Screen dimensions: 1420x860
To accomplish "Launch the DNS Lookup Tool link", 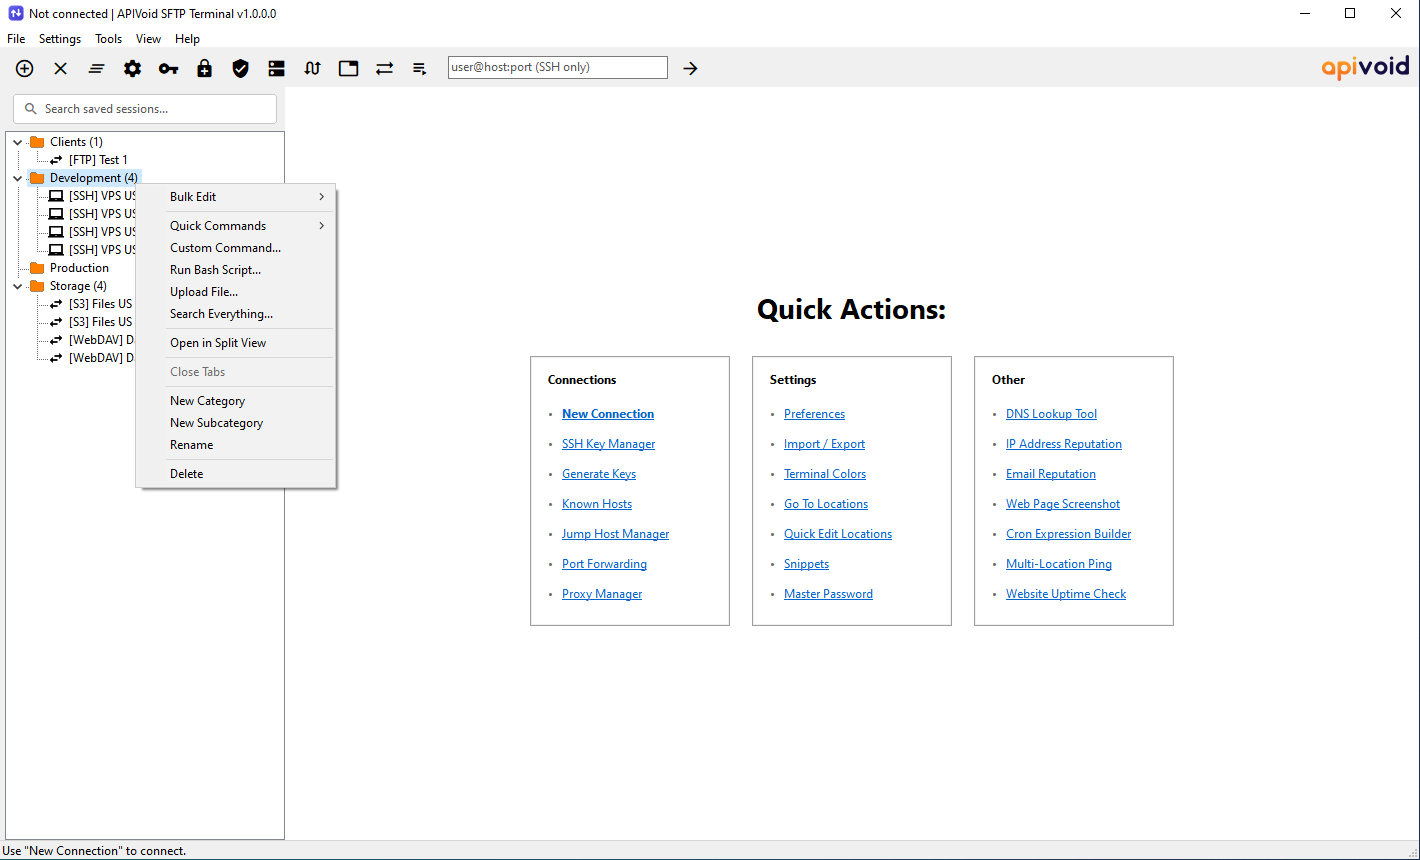I will [1052, 414].
